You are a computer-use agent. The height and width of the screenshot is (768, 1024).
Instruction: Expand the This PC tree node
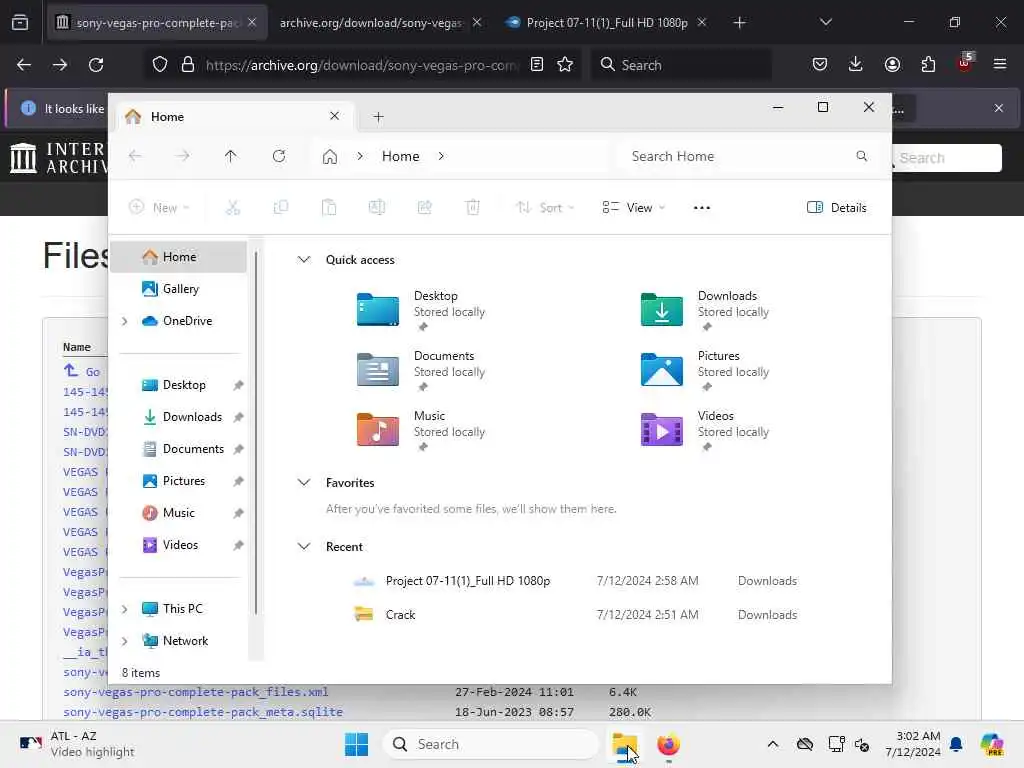125,609
